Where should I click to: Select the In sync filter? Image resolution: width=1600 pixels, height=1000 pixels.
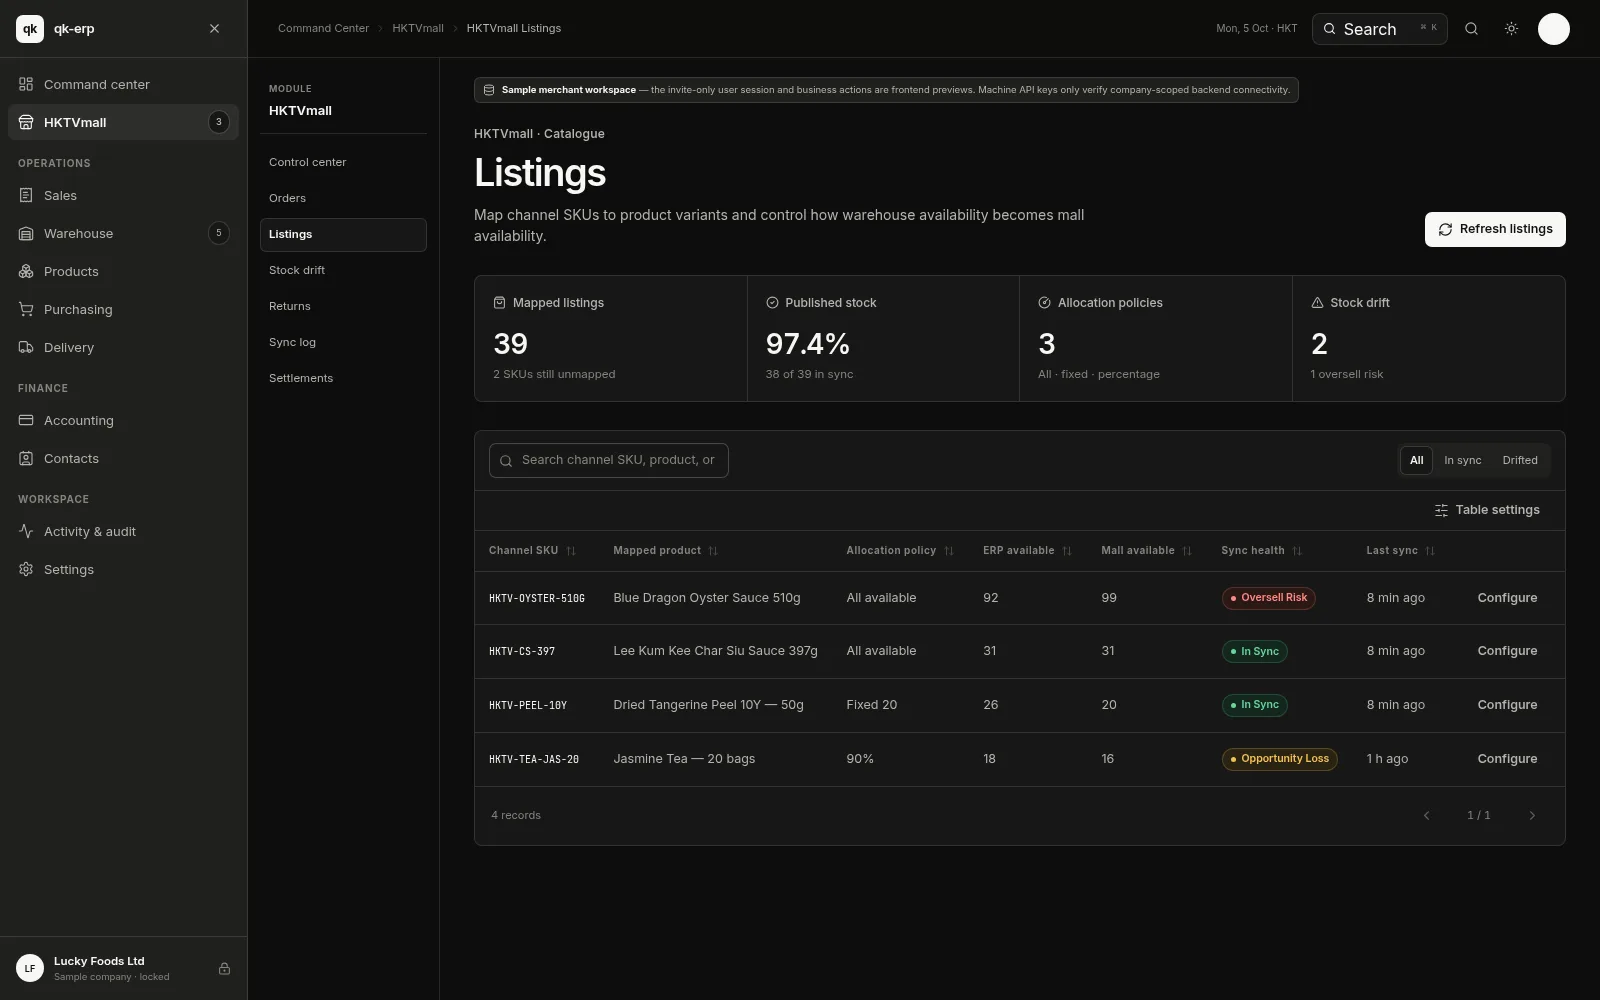[1462, 460]
